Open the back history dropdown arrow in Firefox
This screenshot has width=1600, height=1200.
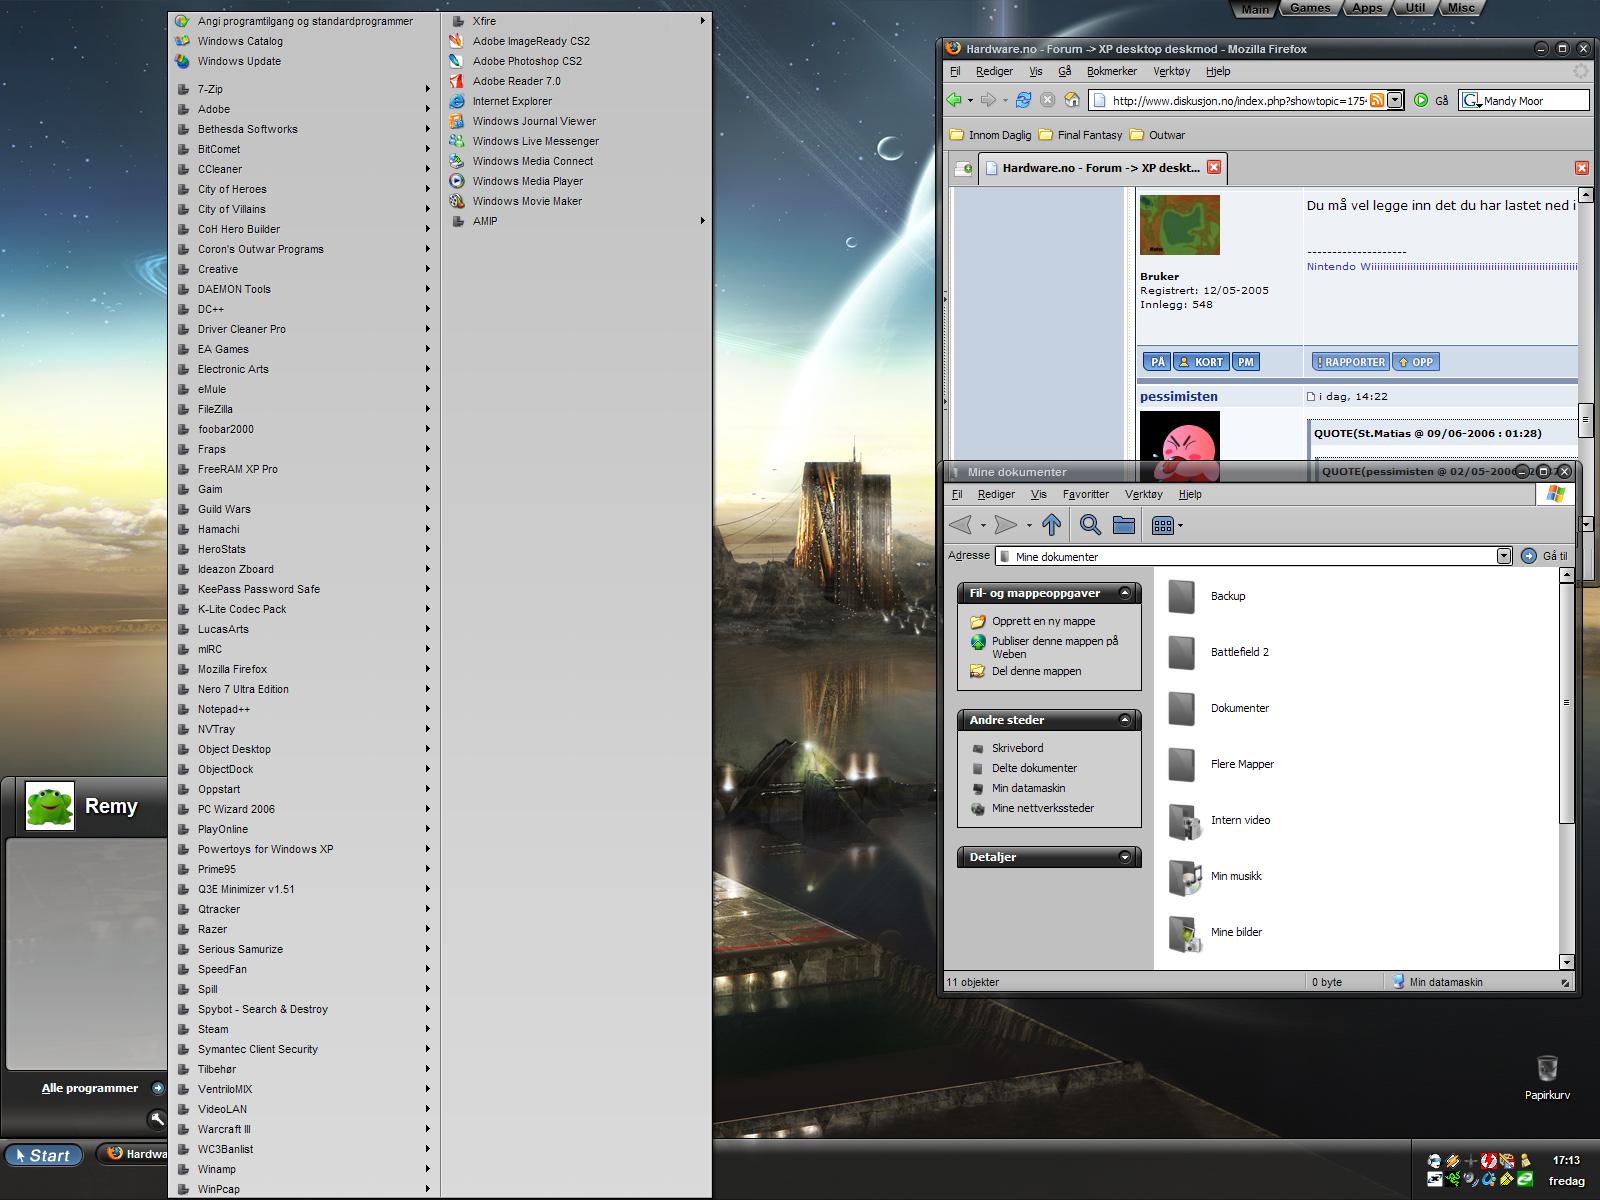tap(970, 101)
